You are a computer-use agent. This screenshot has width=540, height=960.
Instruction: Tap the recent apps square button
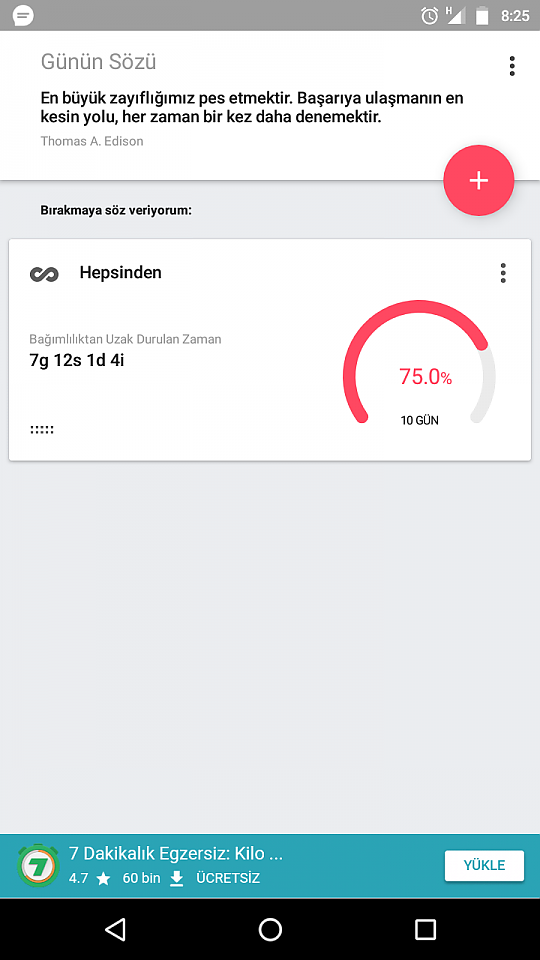(x=425, y=929)
